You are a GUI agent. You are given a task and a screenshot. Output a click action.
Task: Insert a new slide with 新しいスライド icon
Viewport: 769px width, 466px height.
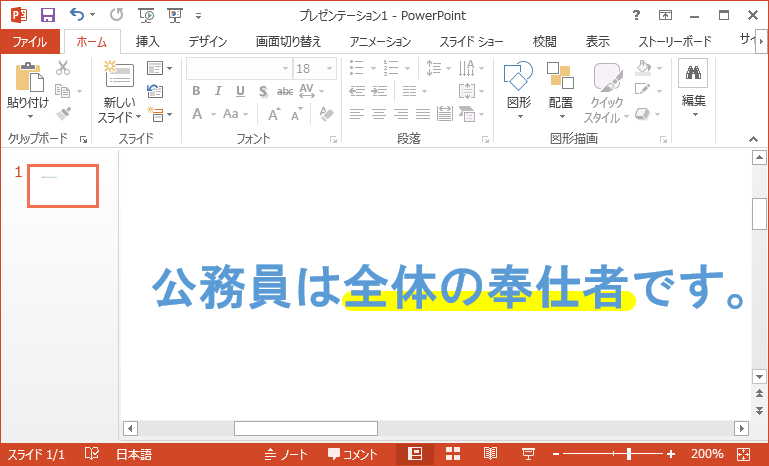coord(119,74)
